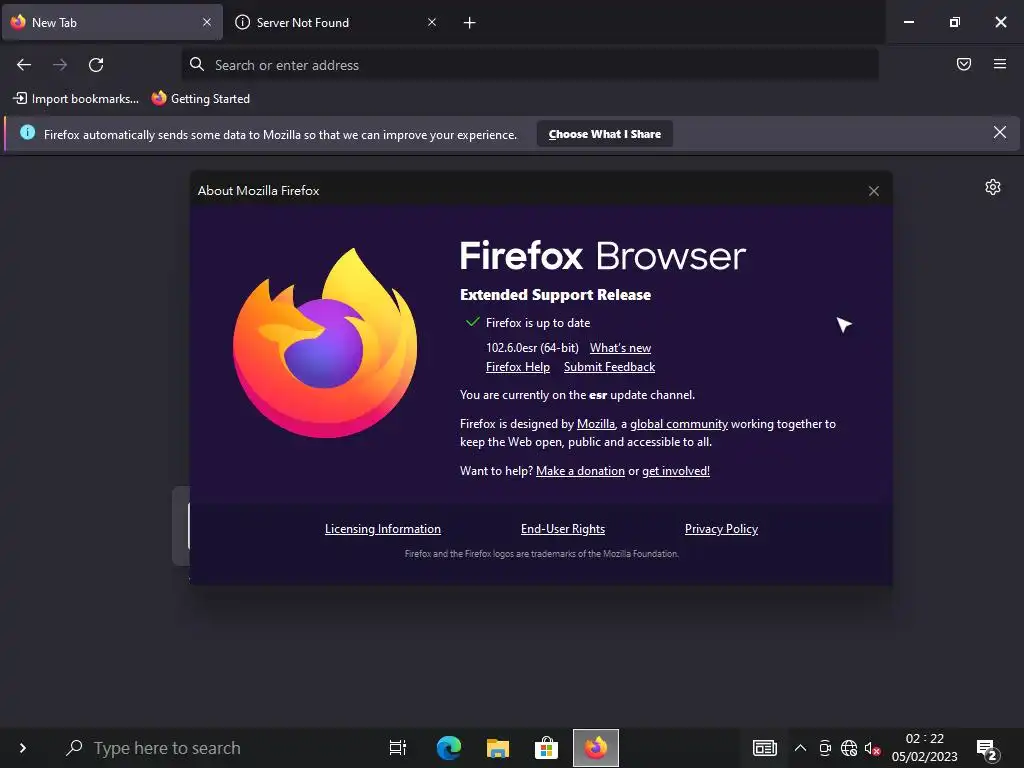The height and width of the screenshot is (768, 1024).
Task: Expand the taskbar chevron at far left
Action: 23,748
